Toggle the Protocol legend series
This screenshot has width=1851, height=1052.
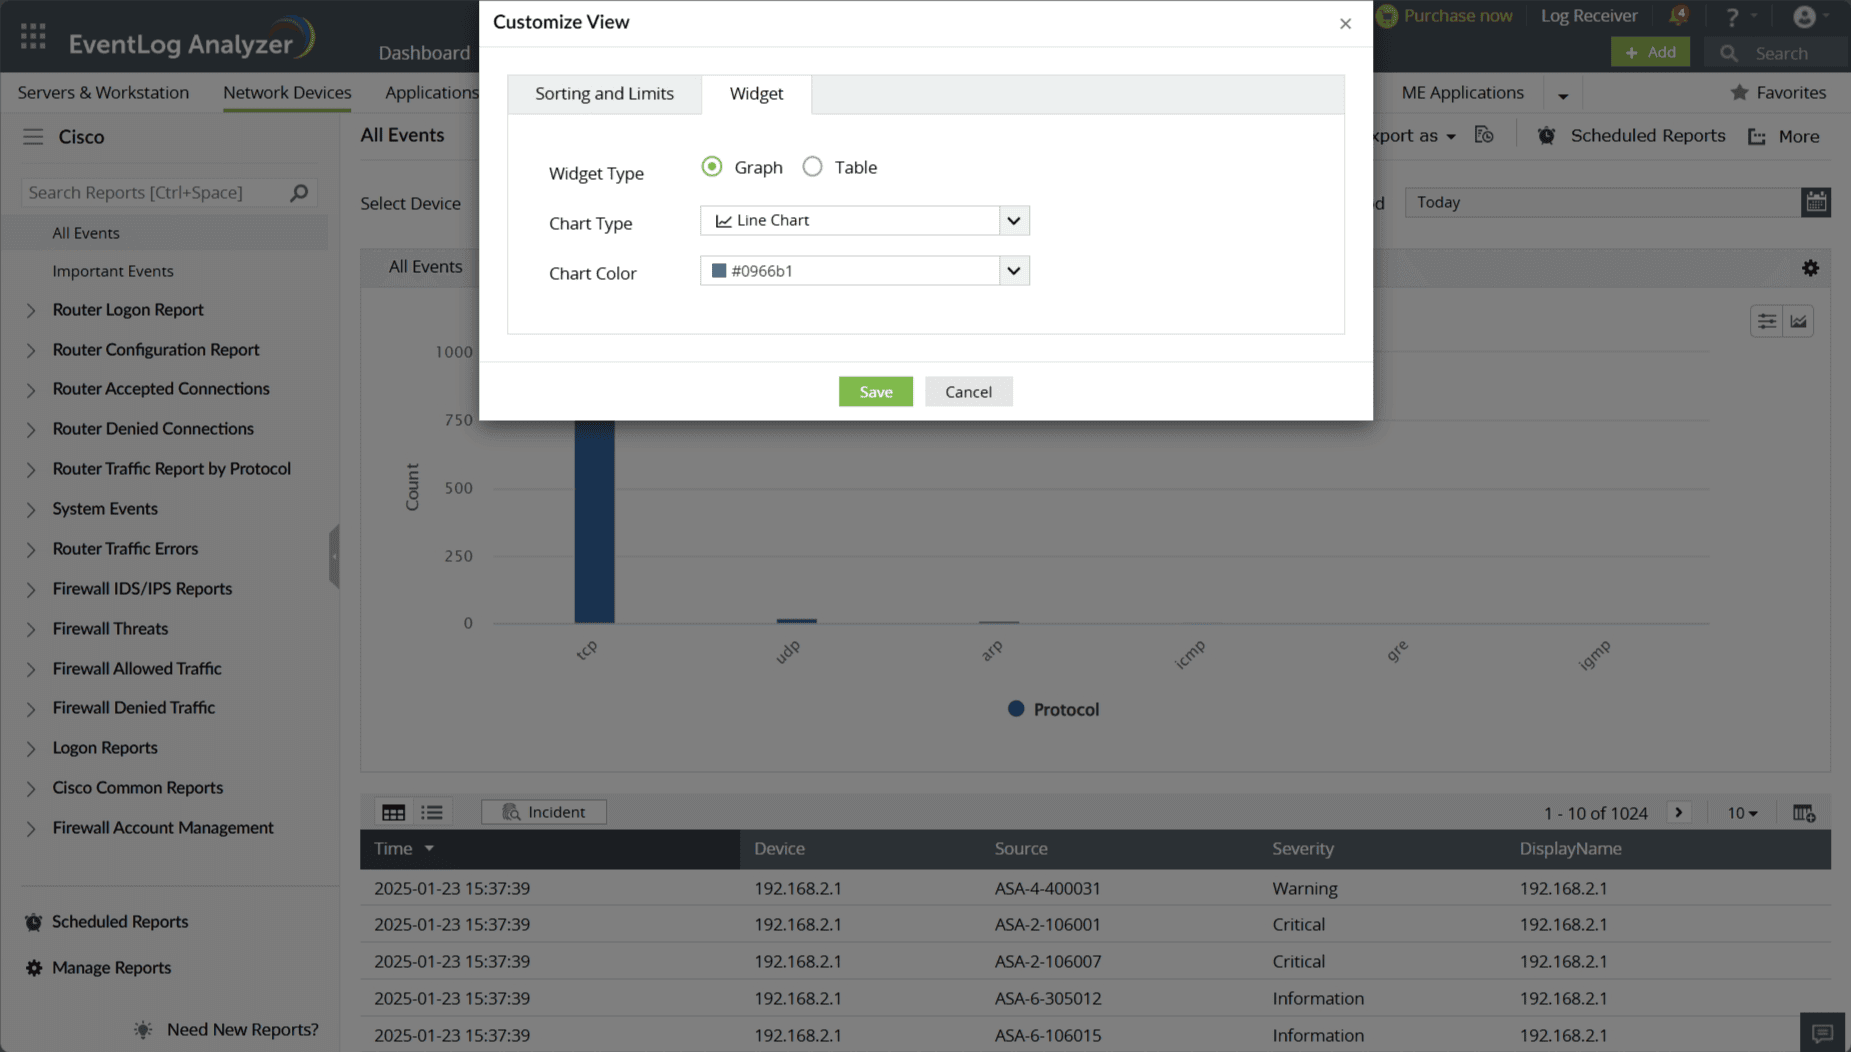(x=1053, y=709)
